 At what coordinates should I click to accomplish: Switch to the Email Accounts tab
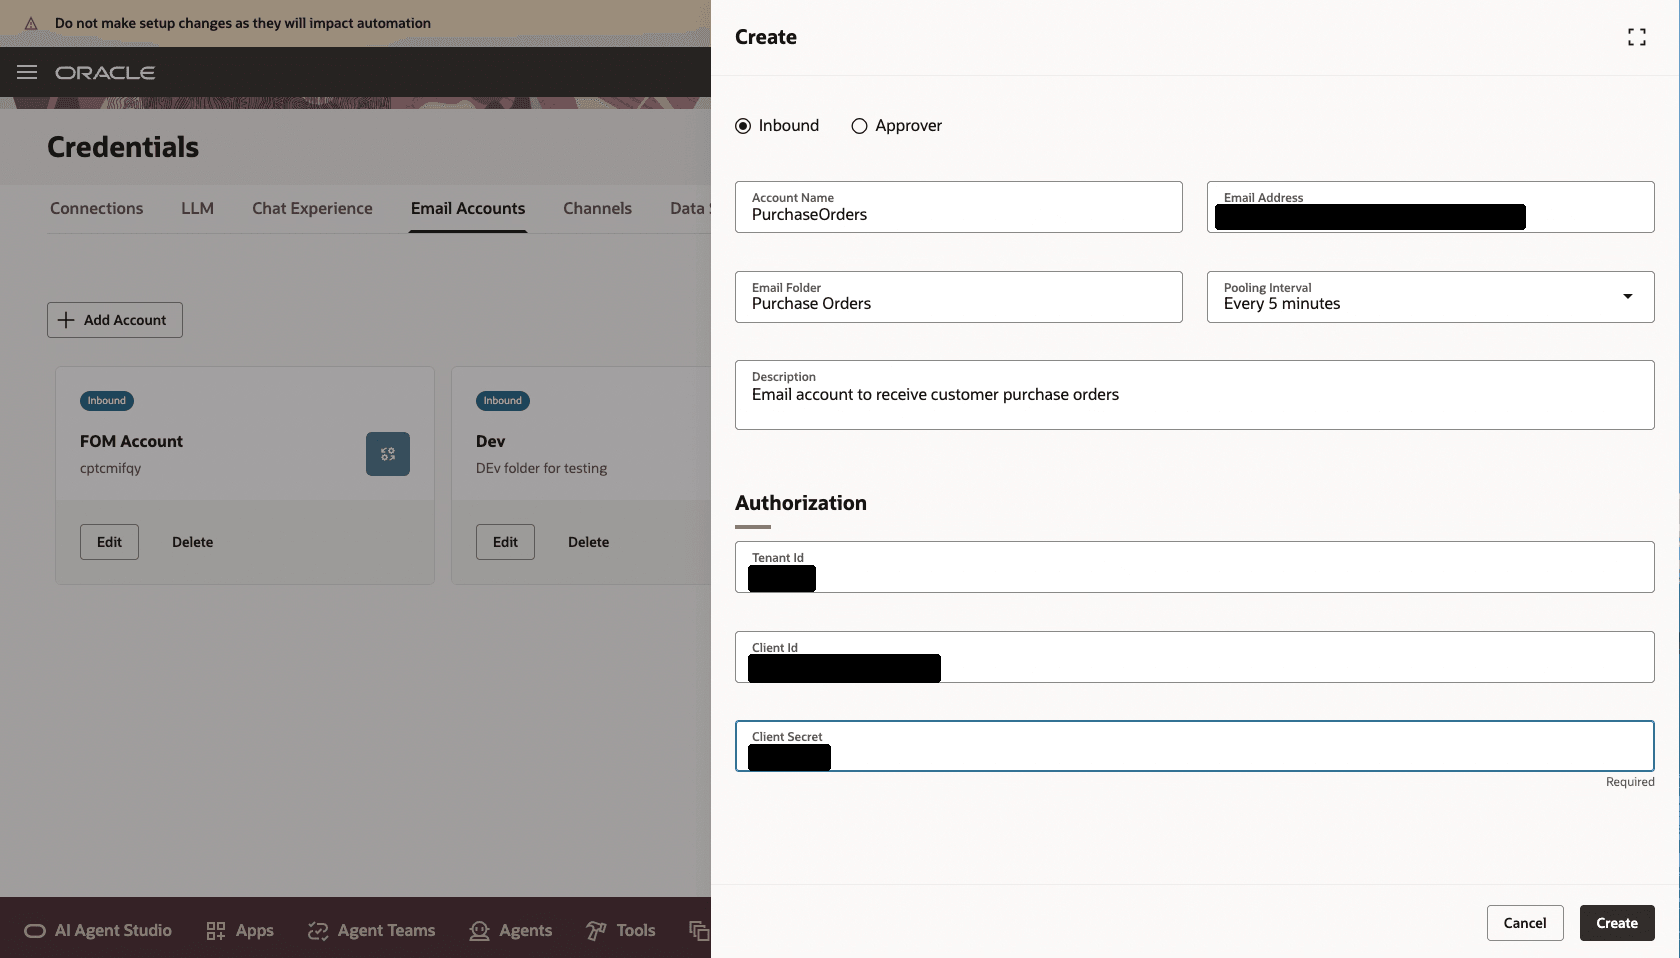click(x=468, y=208)
